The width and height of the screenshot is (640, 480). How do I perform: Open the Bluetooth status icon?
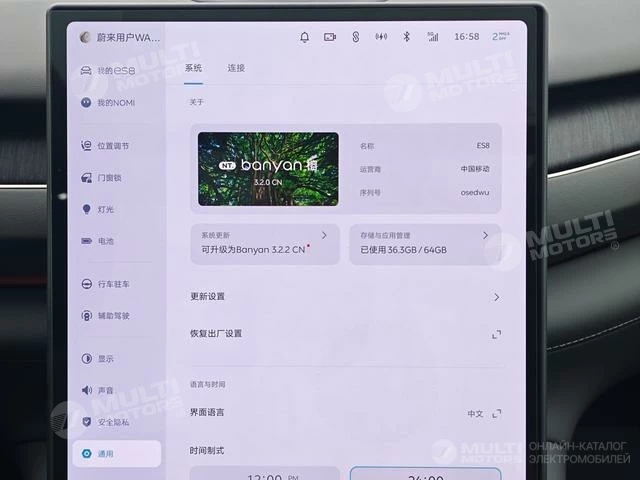pyautogui.click(x=406, y=37)
